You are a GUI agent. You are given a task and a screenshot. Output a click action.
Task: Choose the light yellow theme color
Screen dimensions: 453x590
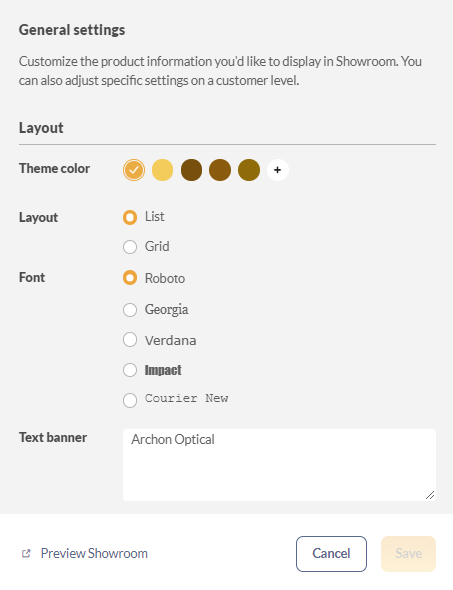point(163,170)
